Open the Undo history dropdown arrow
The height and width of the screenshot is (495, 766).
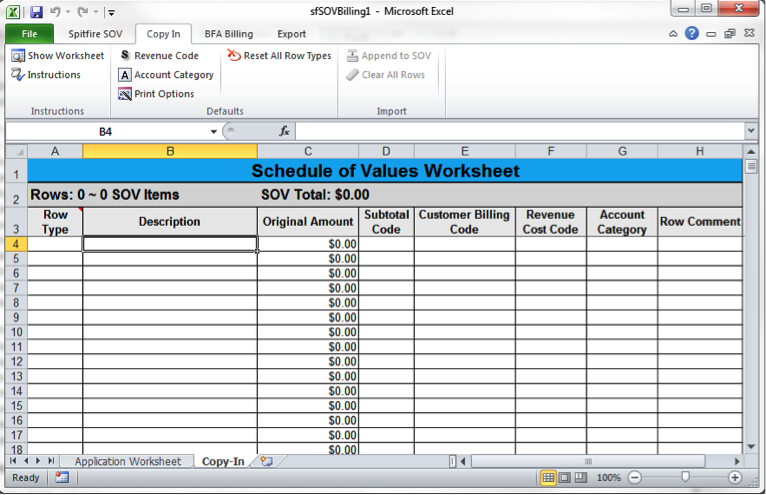pyautogui.click(x=68, y=12)
